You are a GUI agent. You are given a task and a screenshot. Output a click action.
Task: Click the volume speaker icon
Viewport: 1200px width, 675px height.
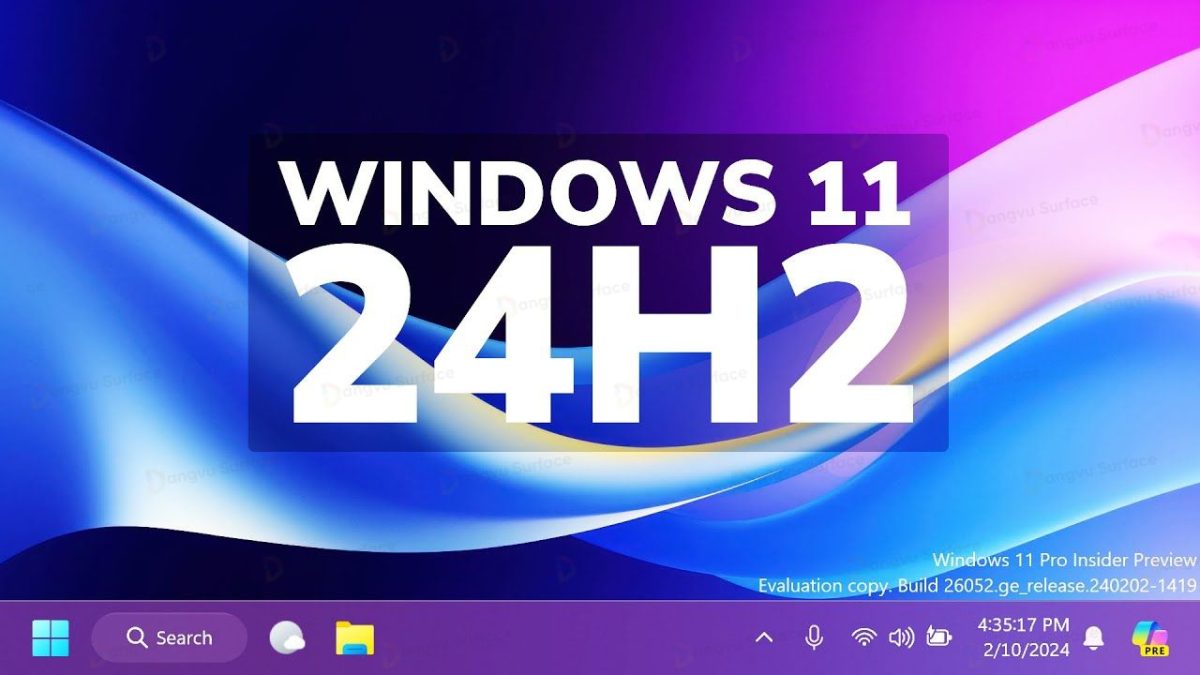[x=901, y=637]
